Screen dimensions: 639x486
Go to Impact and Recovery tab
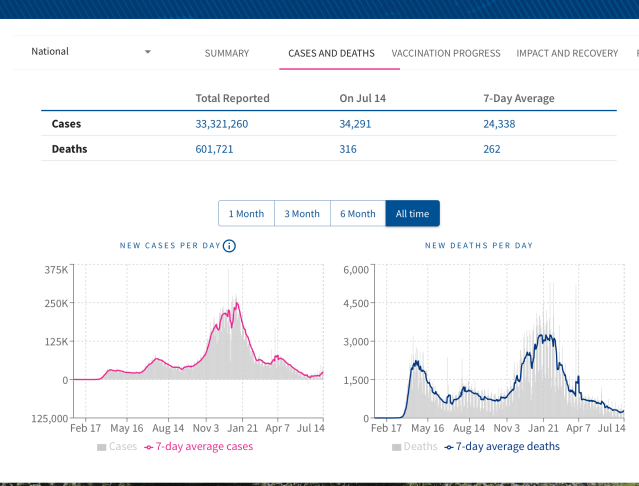(x=566, y=53)
